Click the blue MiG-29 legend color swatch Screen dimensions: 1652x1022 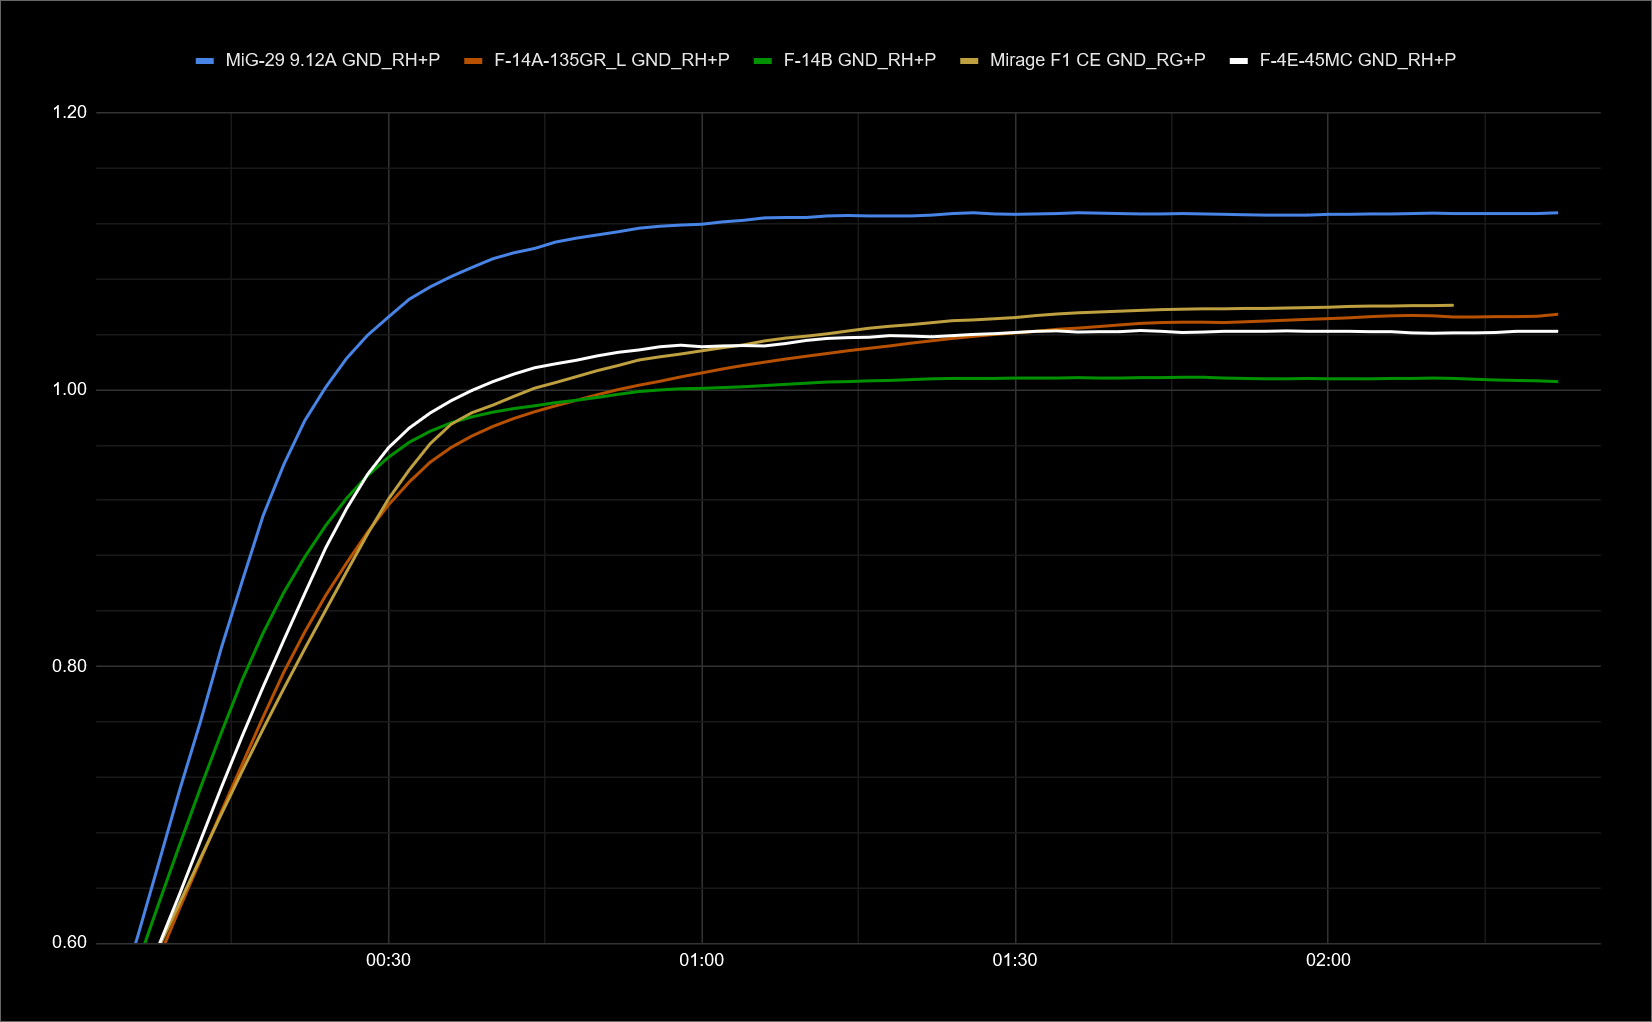(x=205, y=61)
